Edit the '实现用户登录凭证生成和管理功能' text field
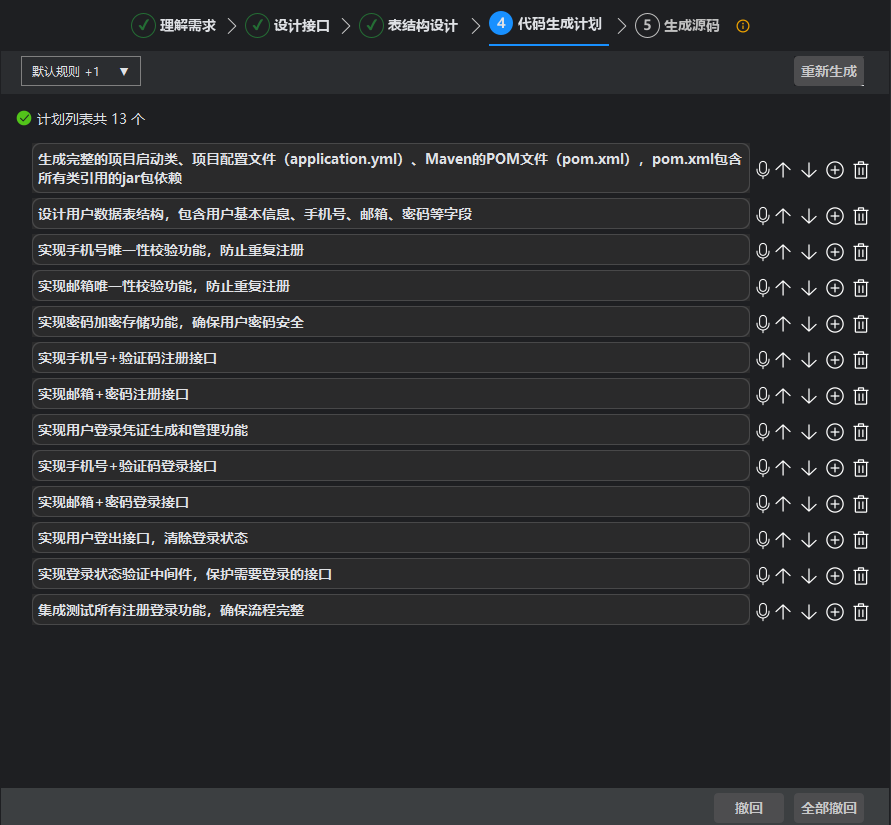Image resolution: width=891 pixels, height=825 pixels. tap(390, 430)
